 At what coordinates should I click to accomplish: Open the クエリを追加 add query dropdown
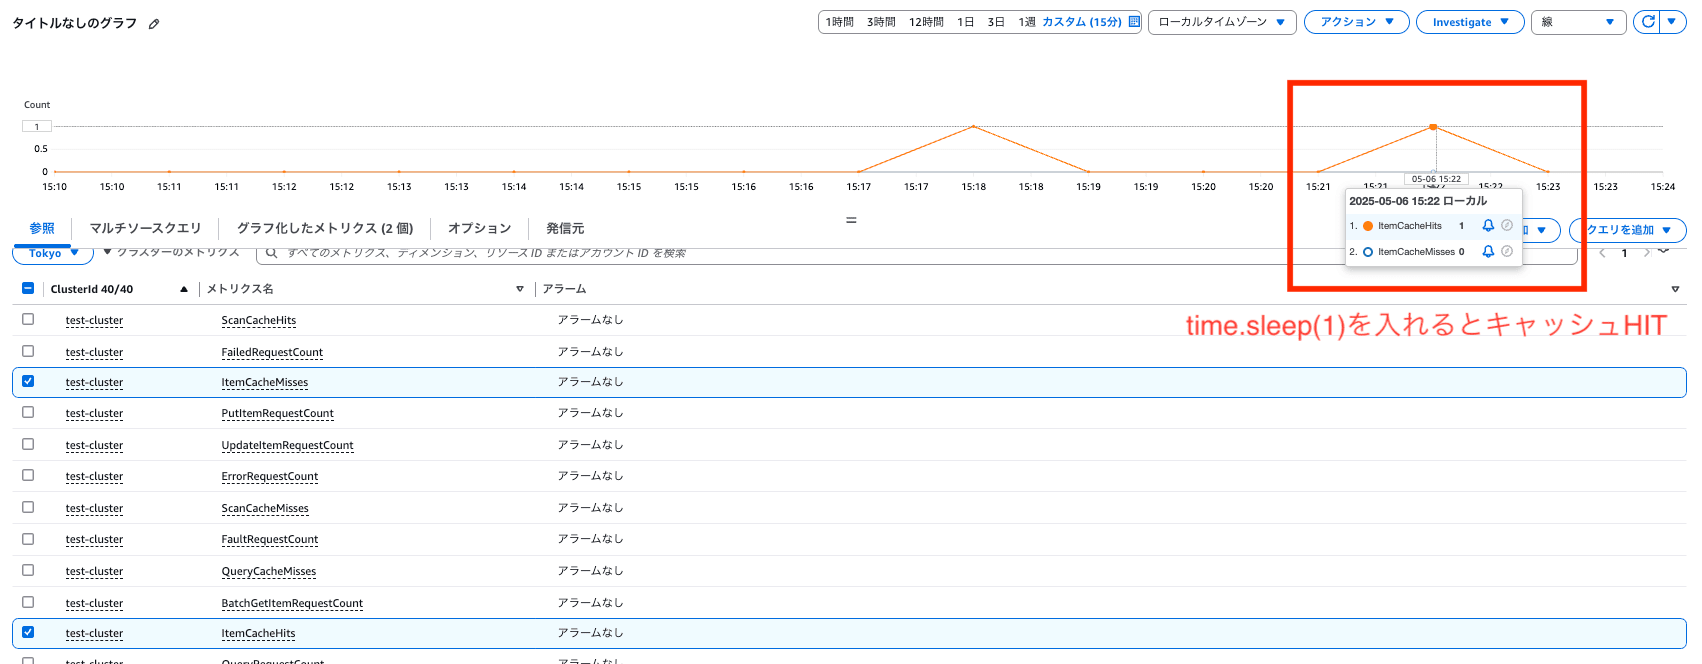(1628, 230)
